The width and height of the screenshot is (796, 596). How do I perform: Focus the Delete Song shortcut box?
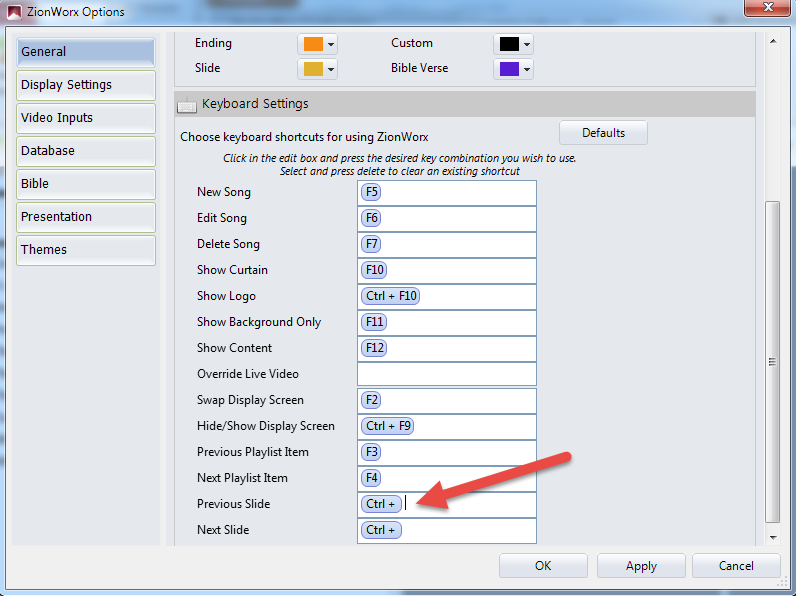[447, 245]
